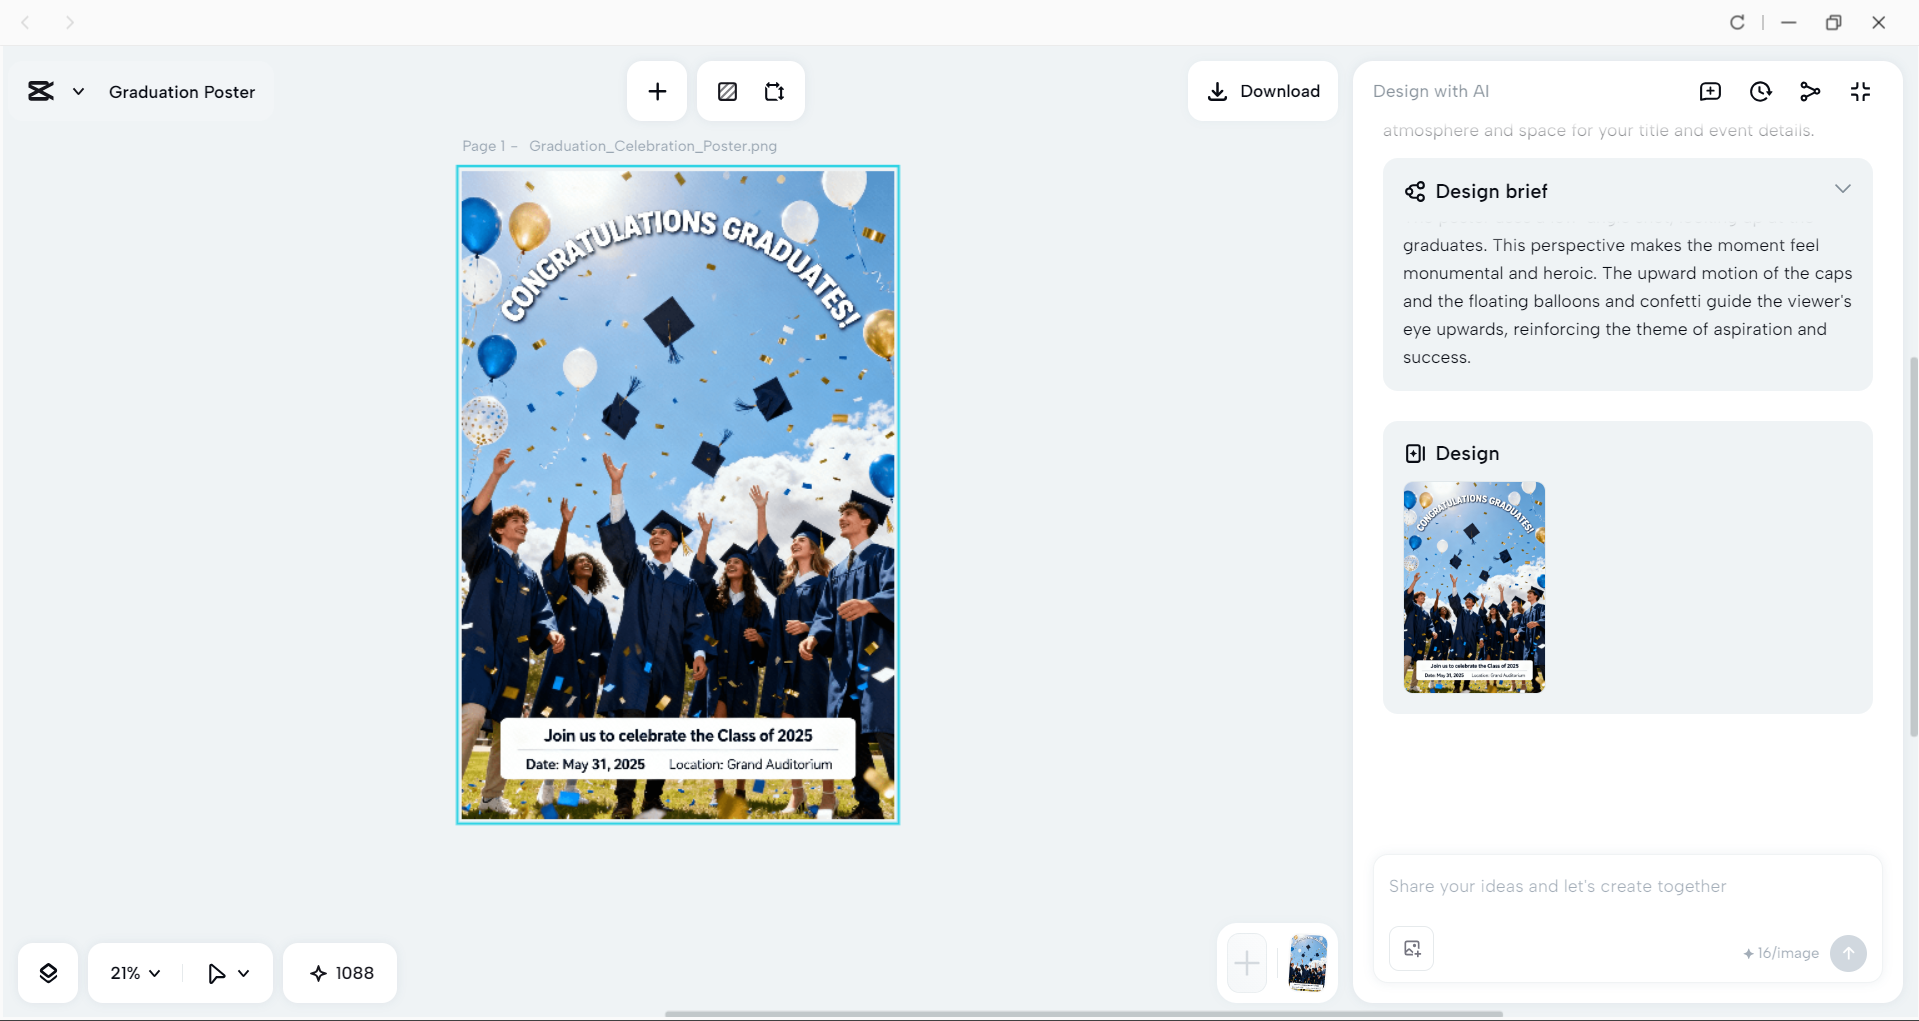Send the prompt with the arrow button
The width and height of the screenshot is (1919, 1021).
[1847, 953]
